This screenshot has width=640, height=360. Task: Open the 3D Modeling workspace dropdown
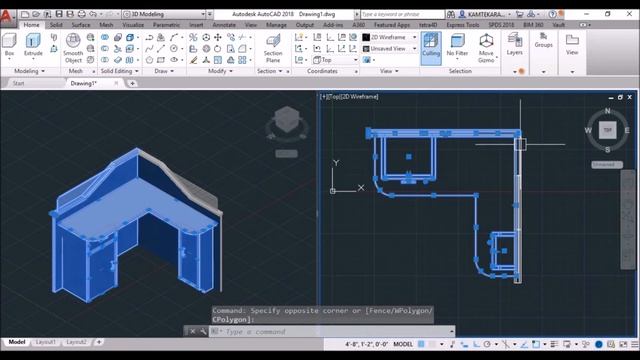pyautogui.click(x=164, y=14)
